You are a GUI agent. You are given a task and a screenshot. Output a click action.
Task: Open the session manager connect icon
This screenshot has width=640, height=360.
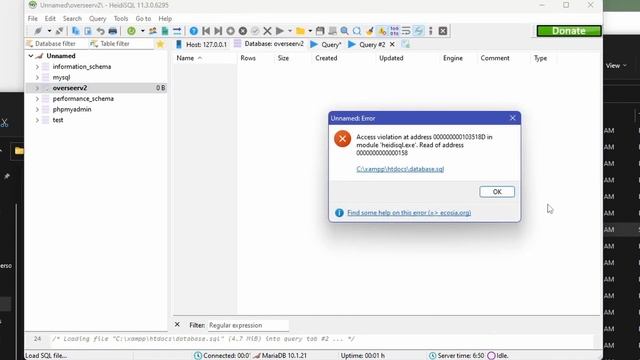(x=38, y=31)
